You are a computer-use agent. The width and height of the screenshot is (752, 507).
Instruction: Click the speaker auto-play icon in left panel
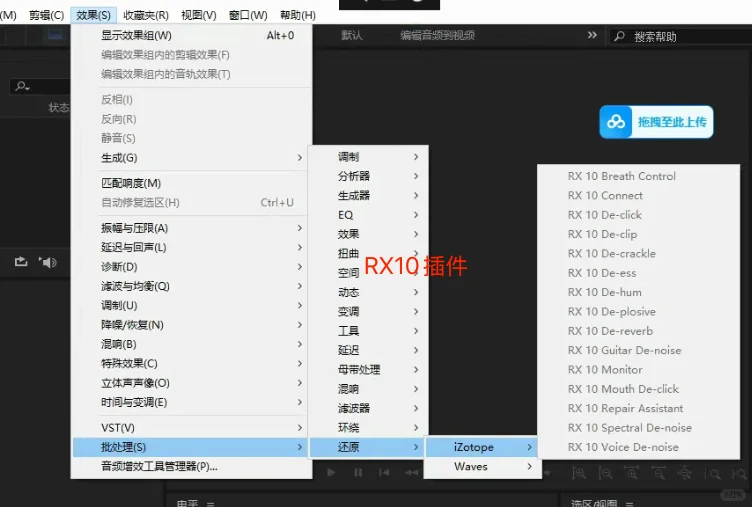coord(47,262)
